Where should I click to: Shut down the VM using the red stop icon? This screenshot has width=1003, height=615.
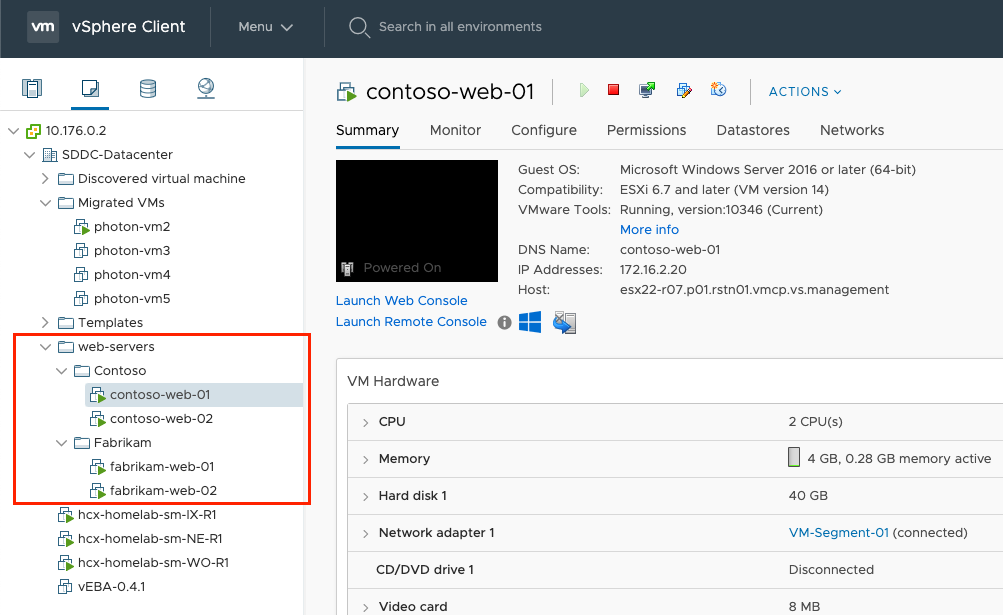(x=611, y=90)
